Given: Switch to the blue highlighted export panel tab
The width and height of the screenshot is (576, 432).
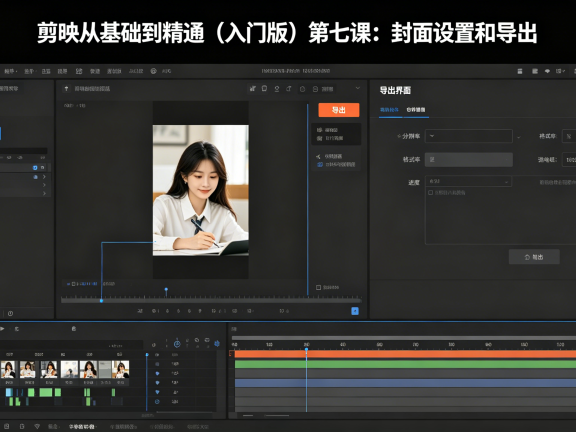Looking at the screenshot, I should [x=389, y=109].
